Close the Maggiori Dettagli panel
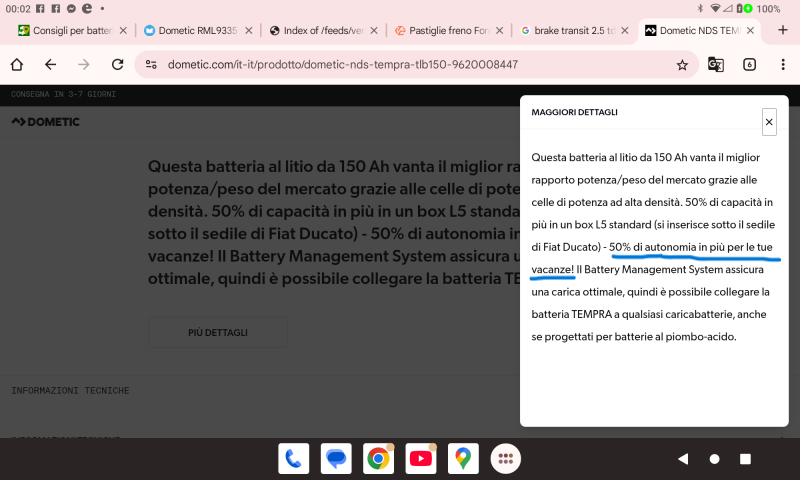Image resolution: width=800 pixels, height=480 pixels. [x=769, y=122]
